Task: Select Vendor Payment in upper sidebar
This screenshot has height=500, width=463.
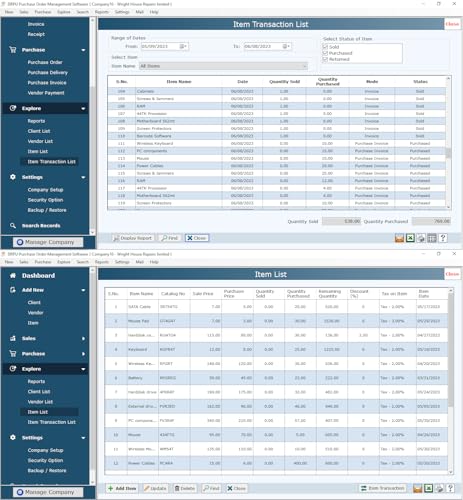Action: pyautogui.click(x=46, y=93)
